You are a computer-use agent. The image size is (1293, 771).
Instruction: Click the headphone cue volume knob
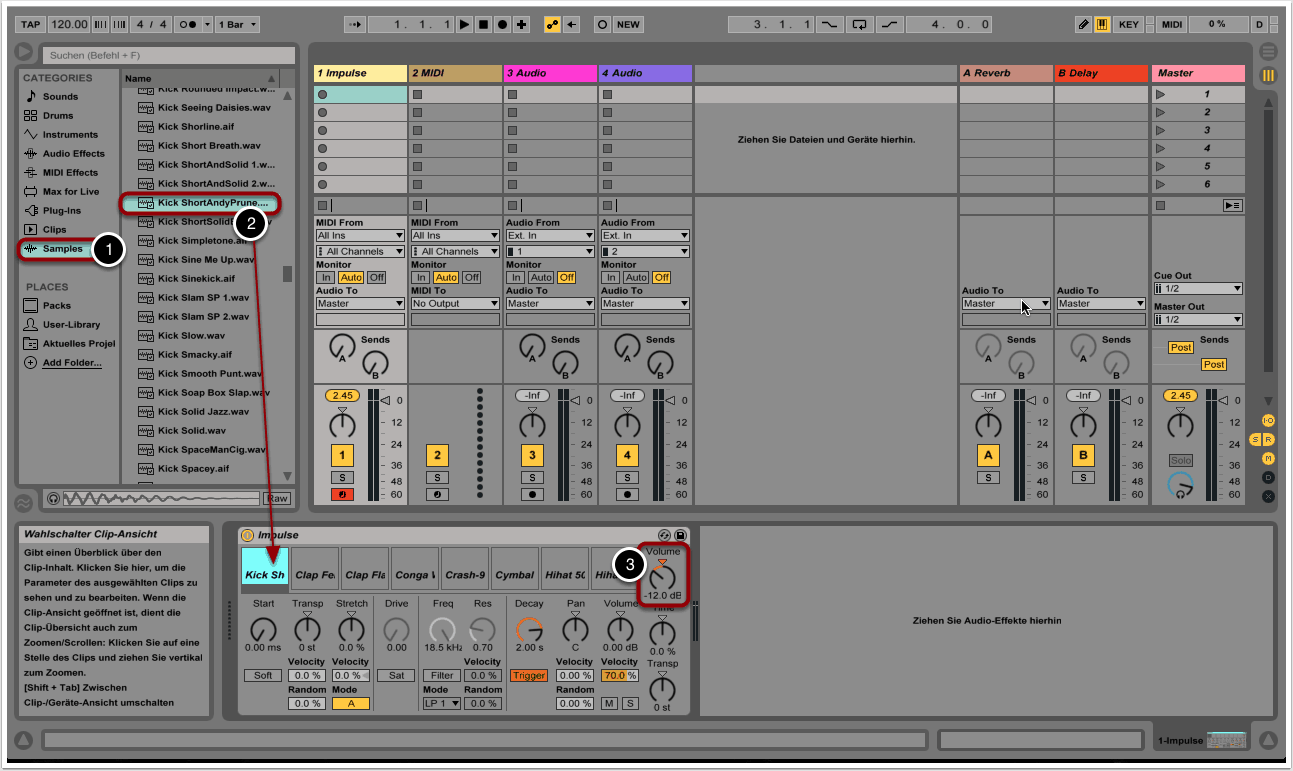click(x=1181, y=486)
